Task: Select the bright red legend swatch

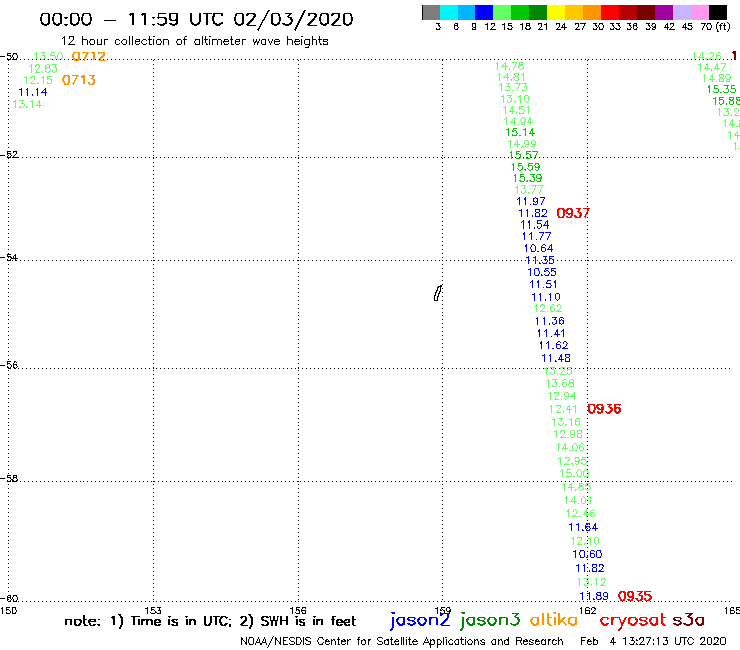Action: (x=610, y=12)
